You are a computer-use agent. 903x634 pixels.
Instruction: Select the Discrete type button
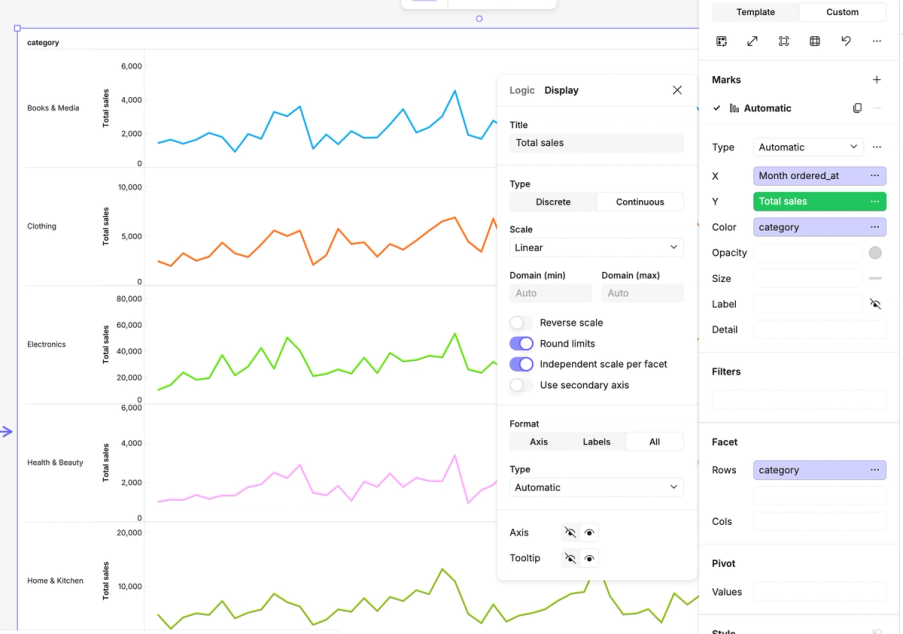pos(553,202)
